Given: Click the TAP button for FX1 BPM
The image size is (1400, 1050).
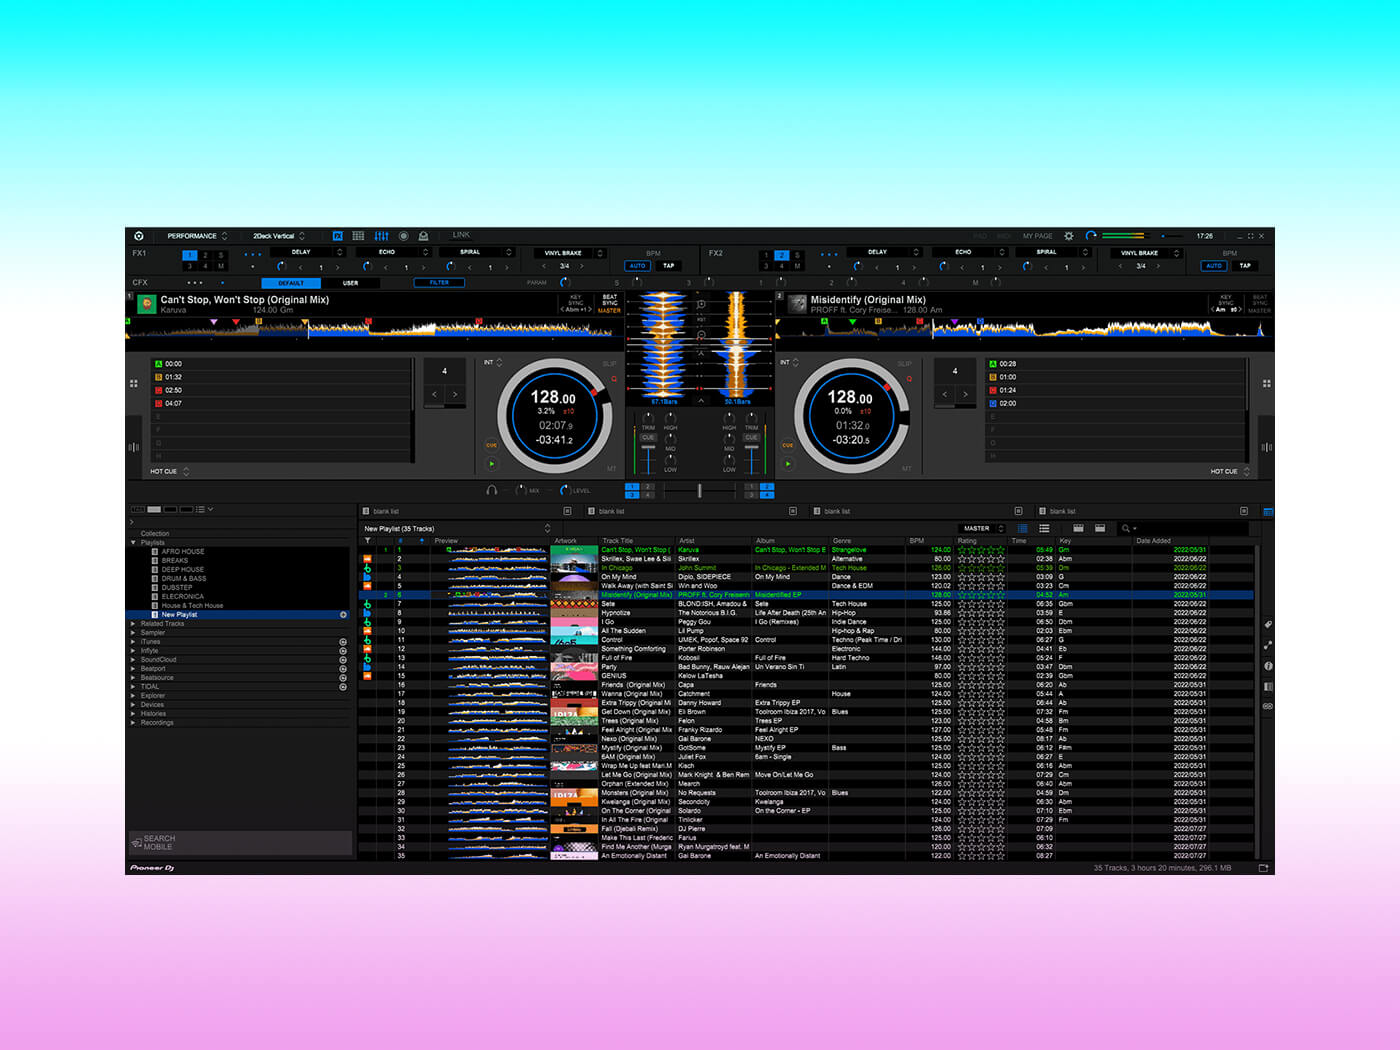Looking at the screenshot, I should coord(667,266).
